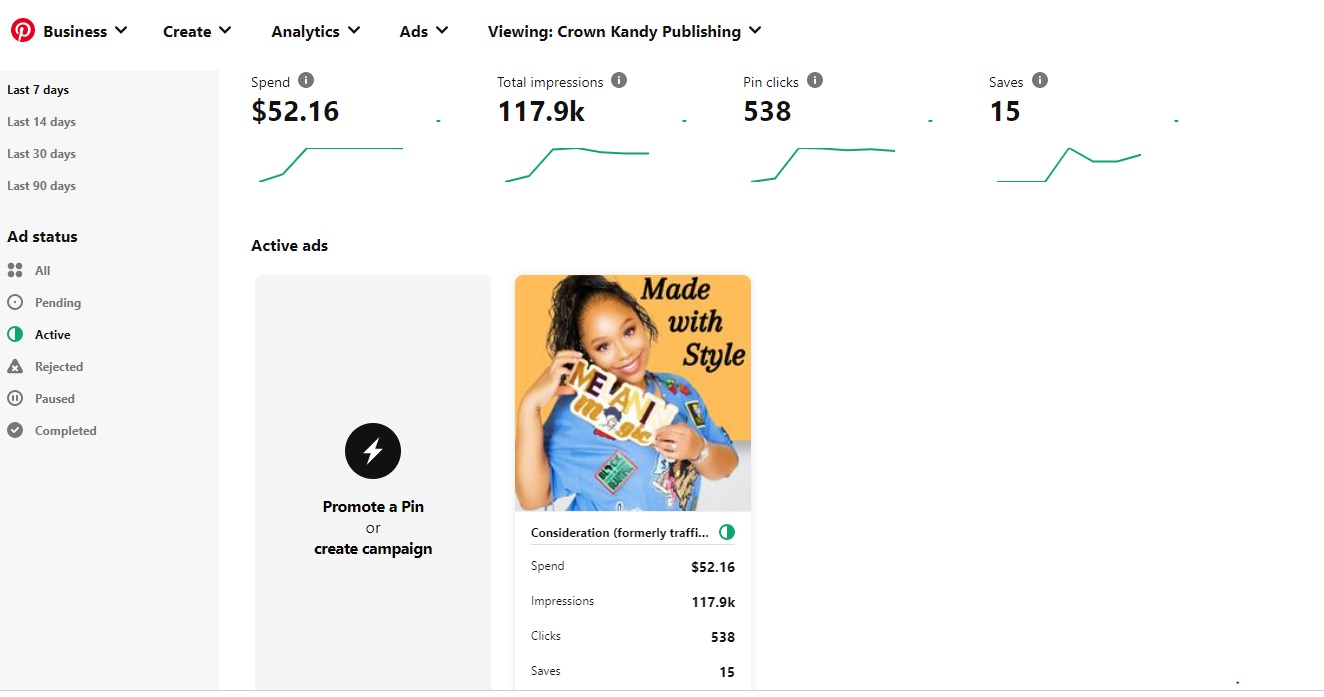Viewport: 1324px width, 697px height.
Task: Choose the Last 30 days range
Action: point(41,154)
